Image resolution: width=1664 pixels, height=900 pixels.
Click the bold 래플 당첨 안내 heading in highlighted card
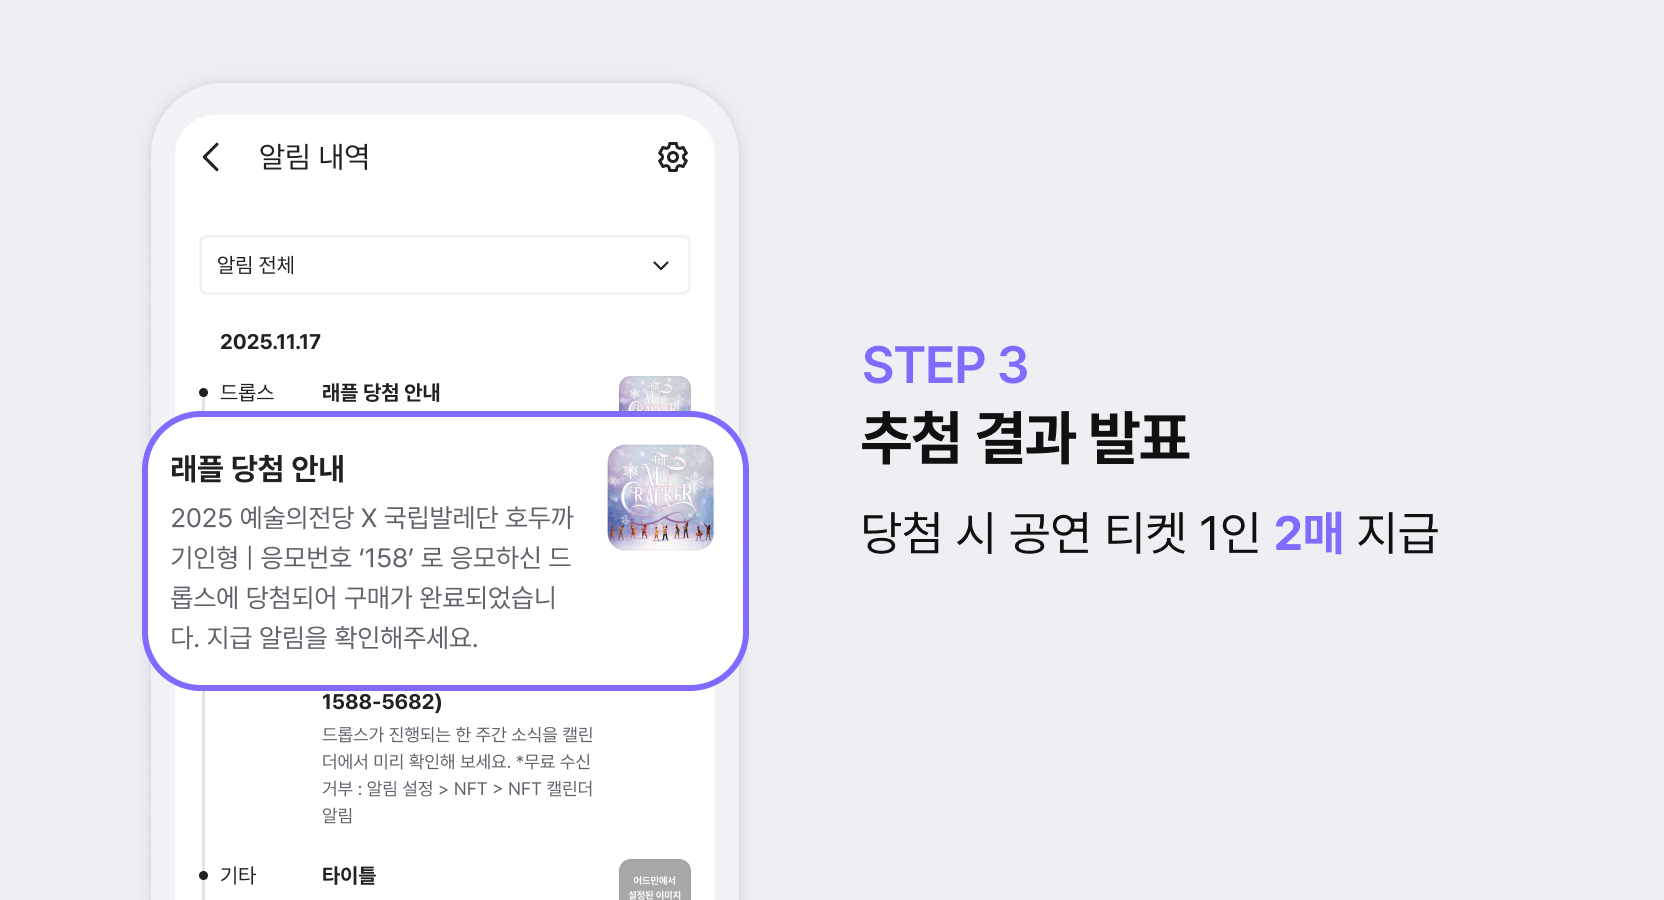pos(258,468)
